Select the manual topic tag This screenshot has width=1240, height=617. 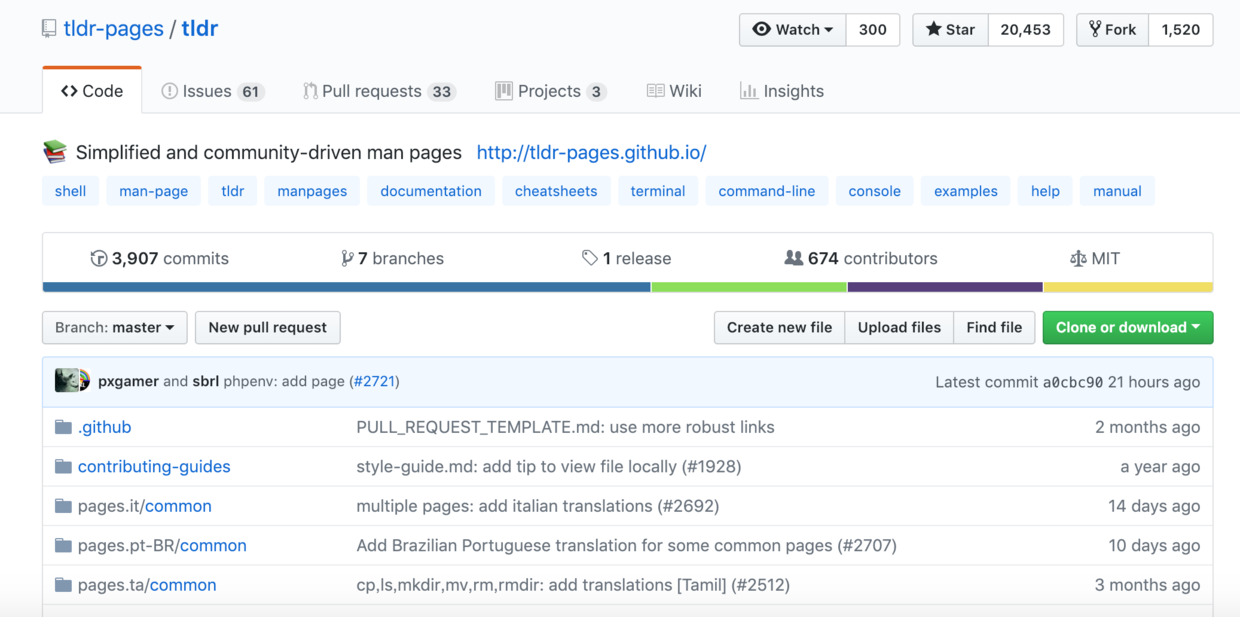pos(1117,191)
